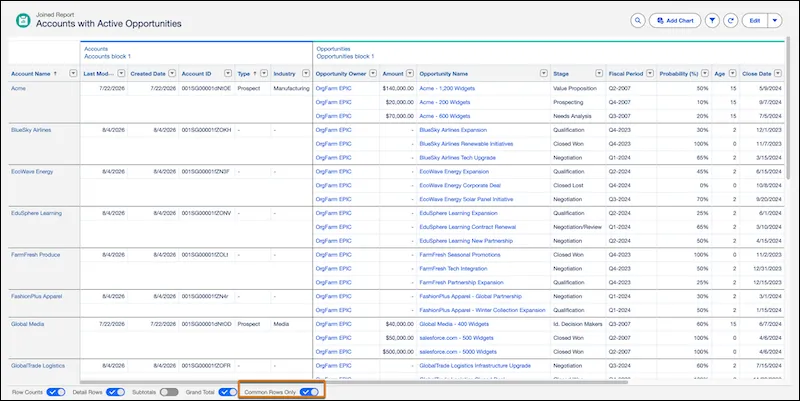Screen dimensions: 800x401
Task: Click OrgFarm EPIC owner in Acme - 1,200 Widgets row
Action: (334, 88)
